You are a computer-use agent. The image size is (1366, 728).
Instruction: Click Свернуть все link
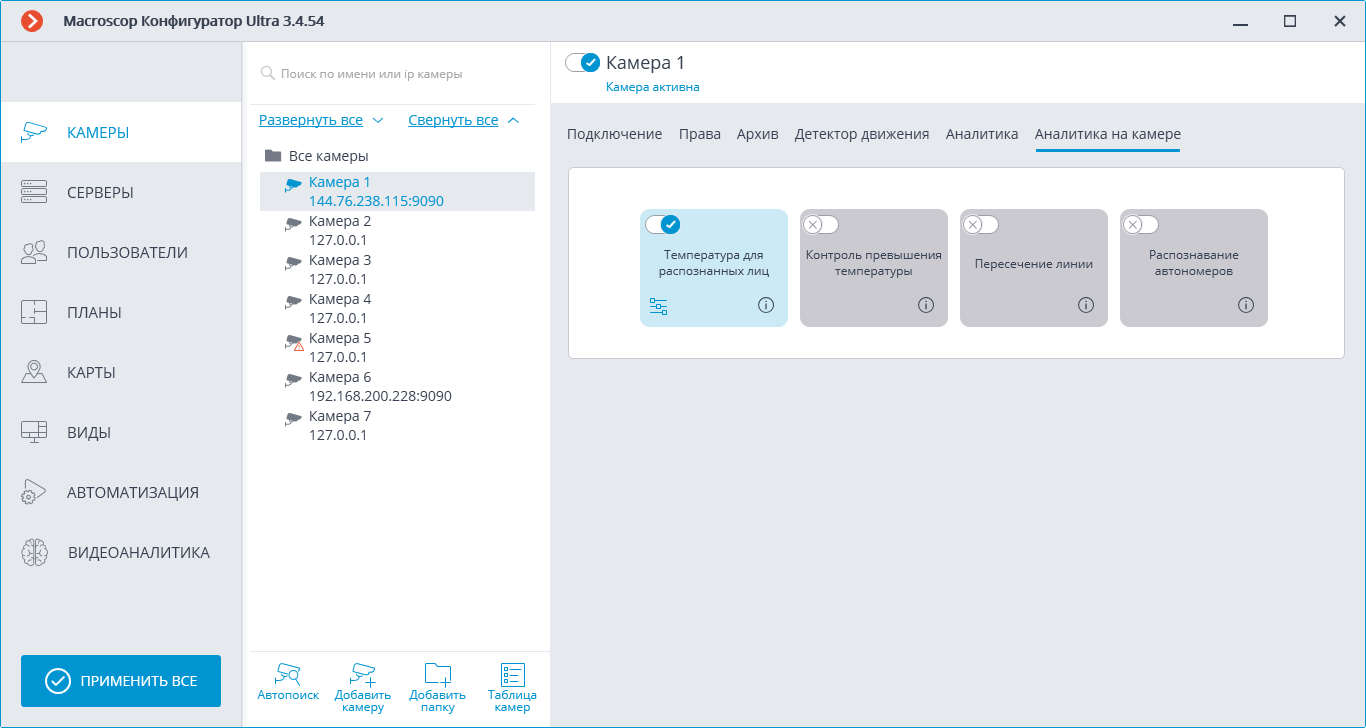tap(453, 120)
